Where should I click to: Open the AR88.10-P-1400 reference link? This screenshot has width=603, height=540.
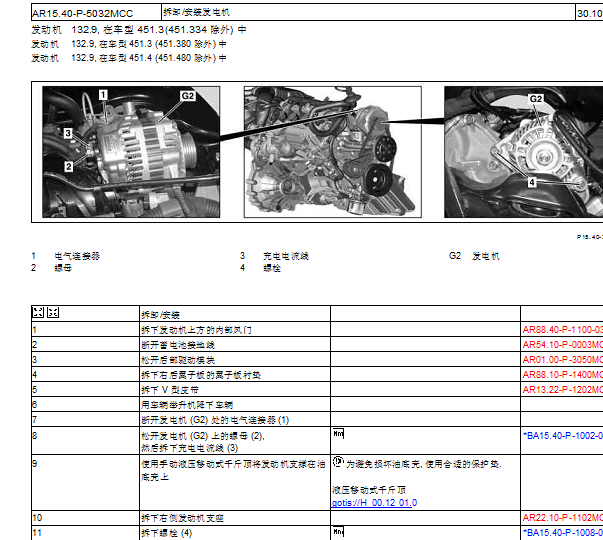(x=563, y=375)
